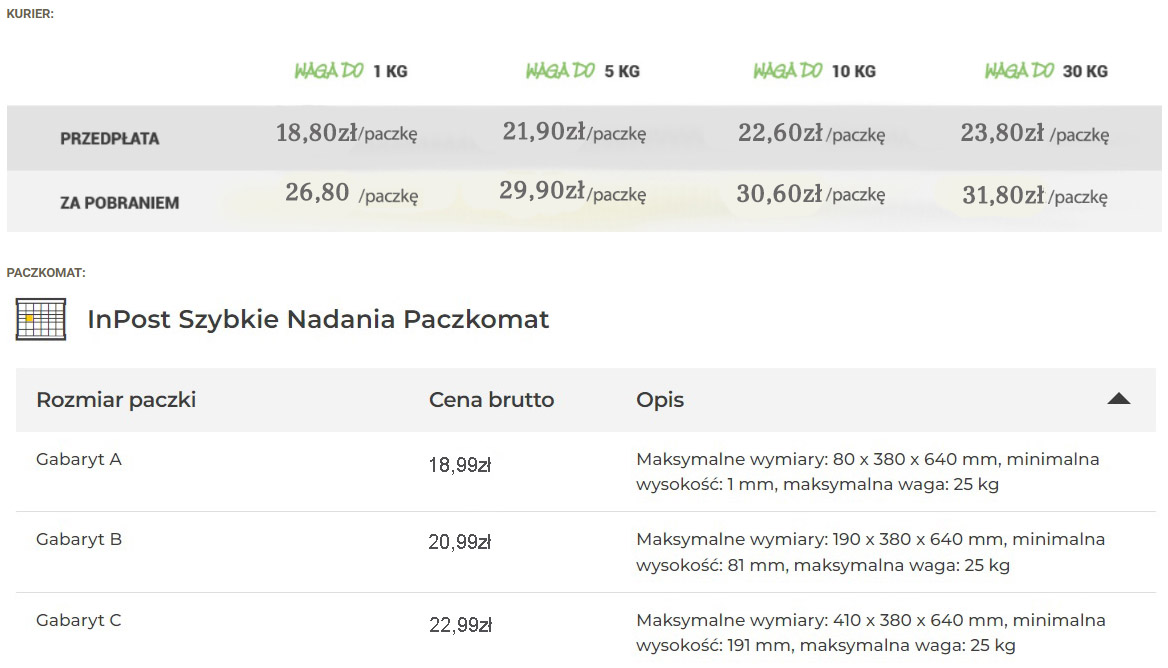Screen dimensions: 1168x668
Task: Click the Waga do 5 KG header
Action: click(582, 71)
